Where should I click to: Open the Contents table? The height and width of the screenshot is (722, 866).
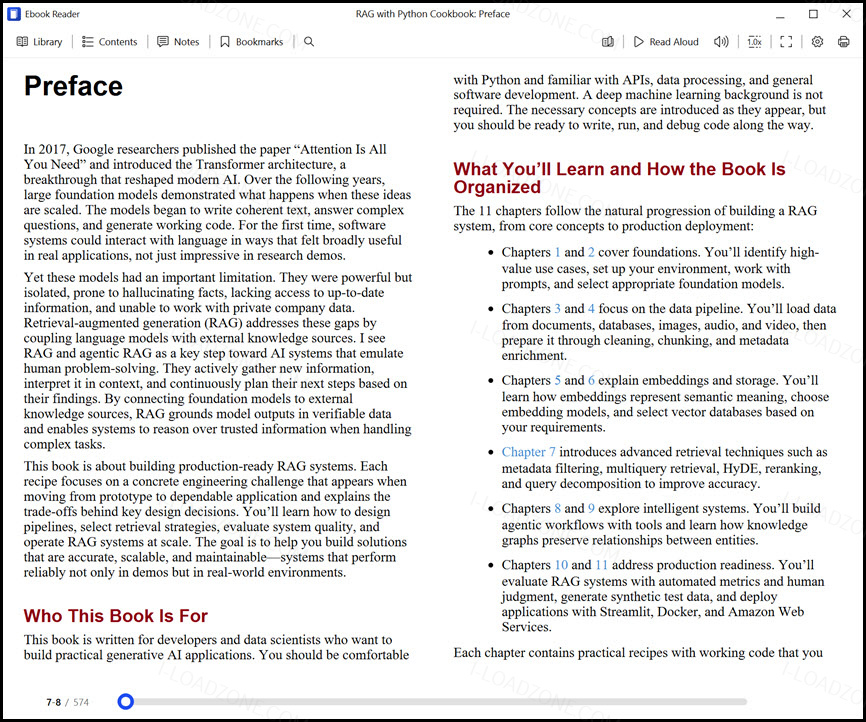[x=109, y=41]
